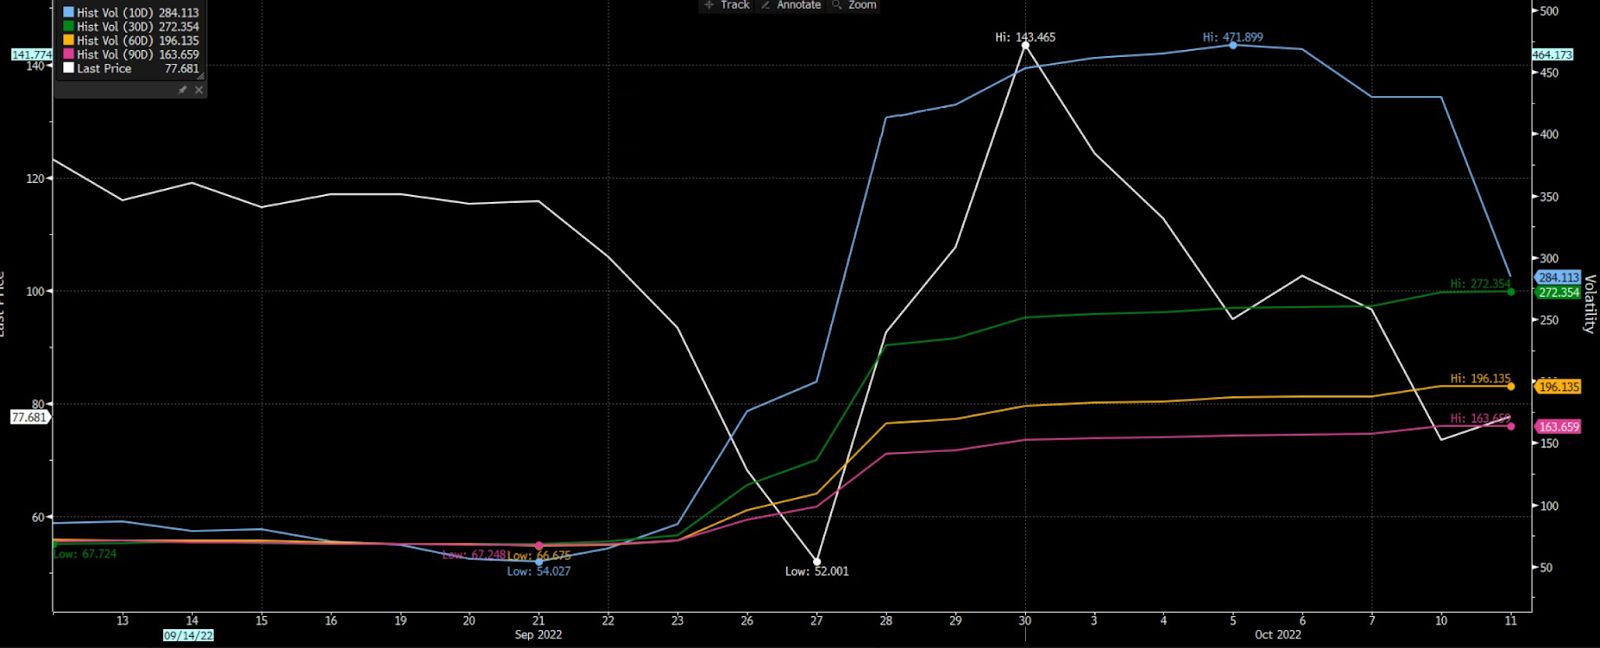The width and height of the screenshot is (1600, 648).
Task: Close the legend box with the X icon
Action: pos(199,90)
